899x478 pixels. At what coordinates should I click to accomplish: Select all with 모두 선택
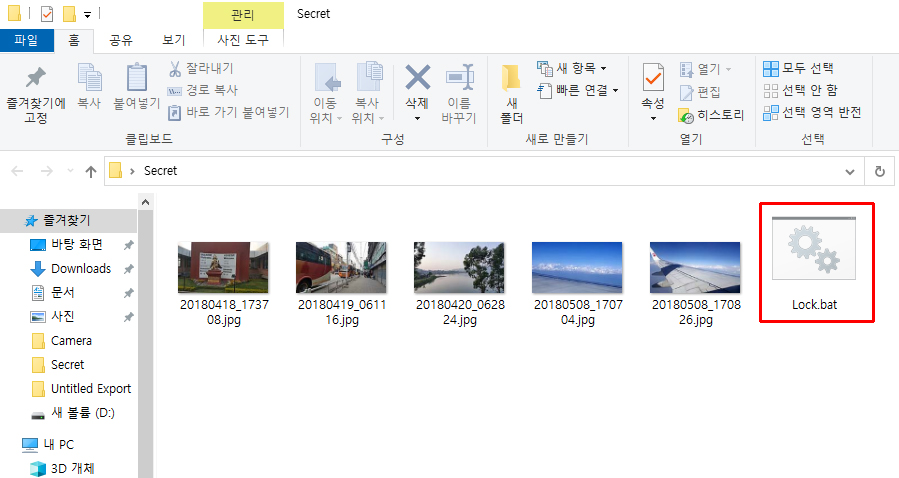798,68
